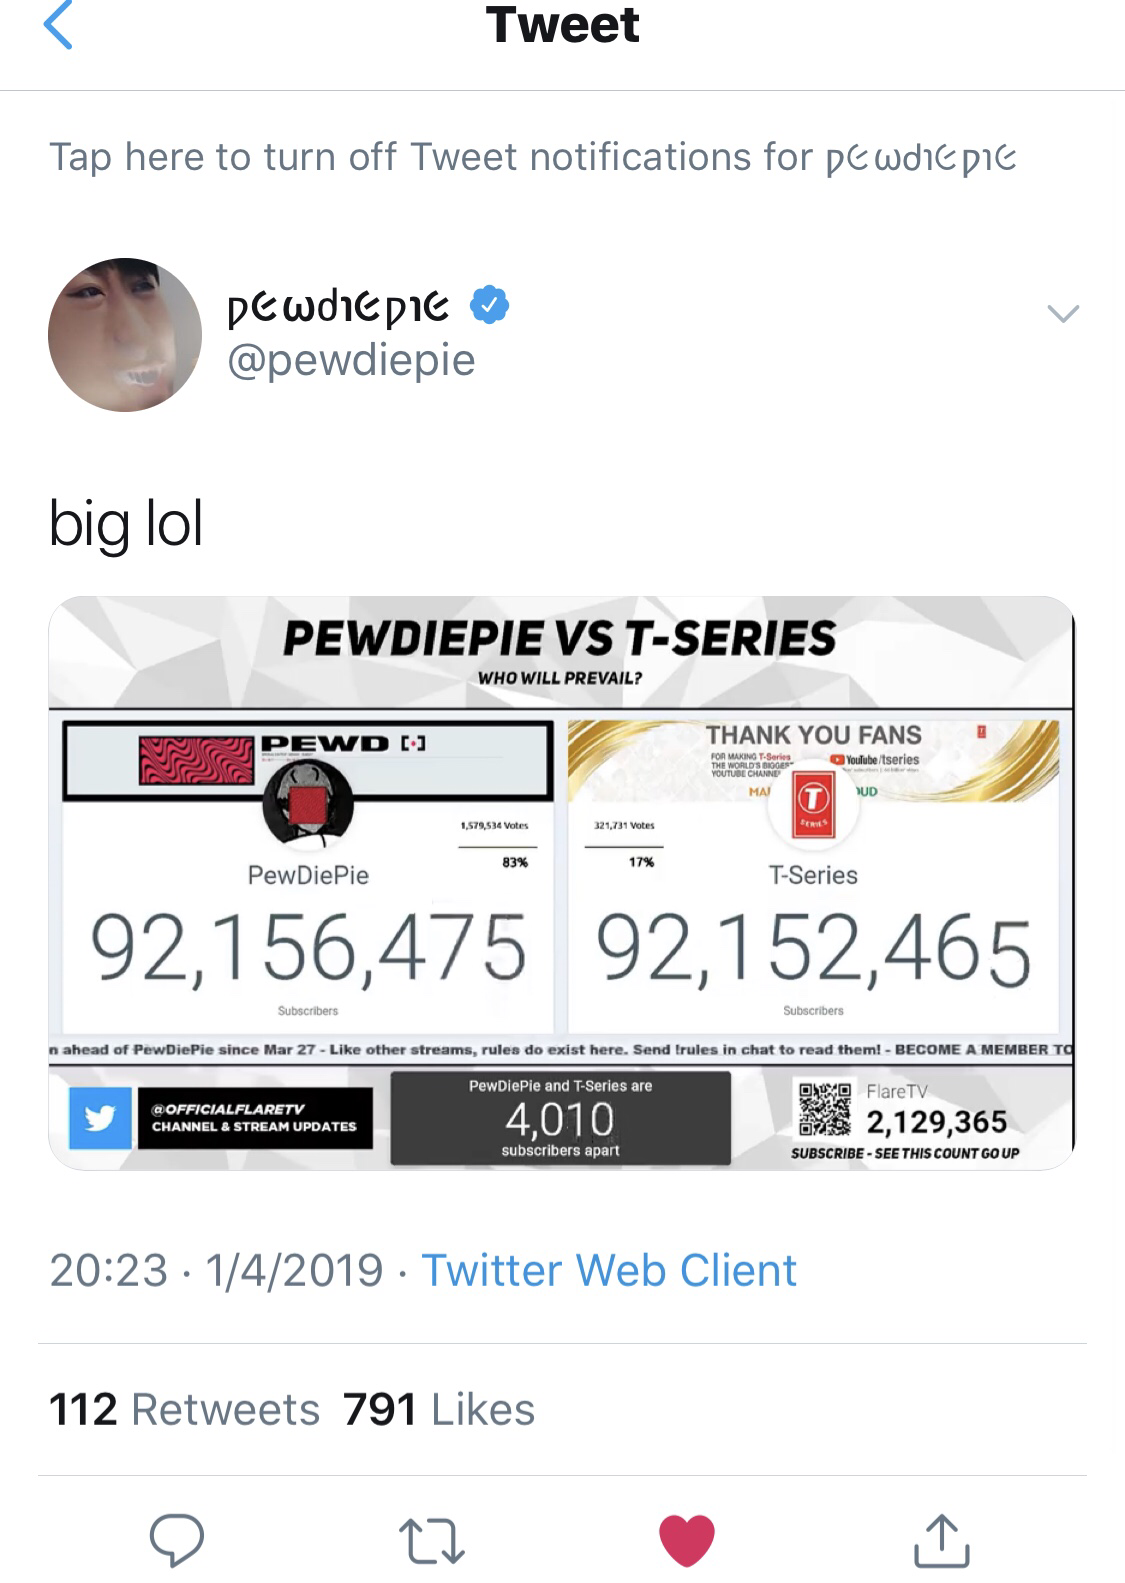1125x1583 pixels.
Task: Tap the tweet timestamp 20:23 · 1/4/2019
Action: tap(216, 1270)
